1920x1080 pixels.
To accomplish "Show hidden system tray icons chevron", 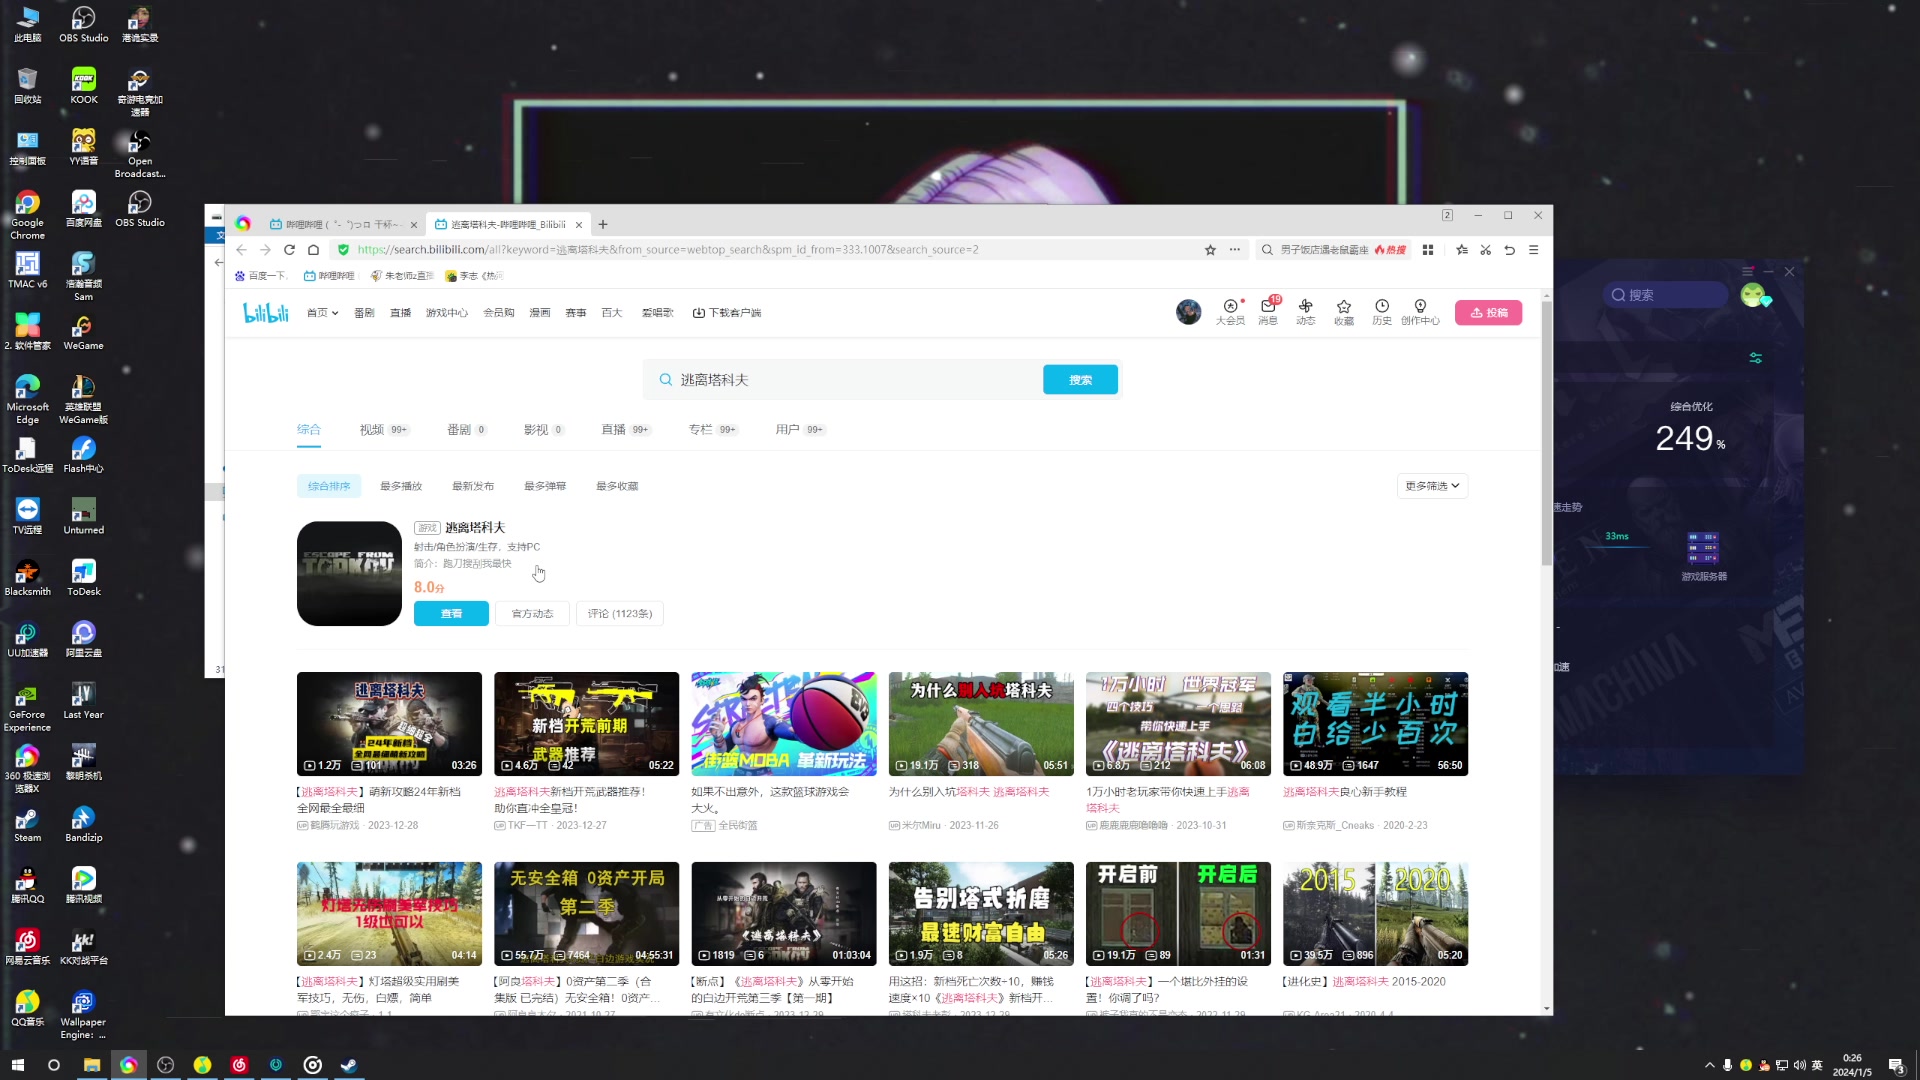I will coord(1710,1065).
